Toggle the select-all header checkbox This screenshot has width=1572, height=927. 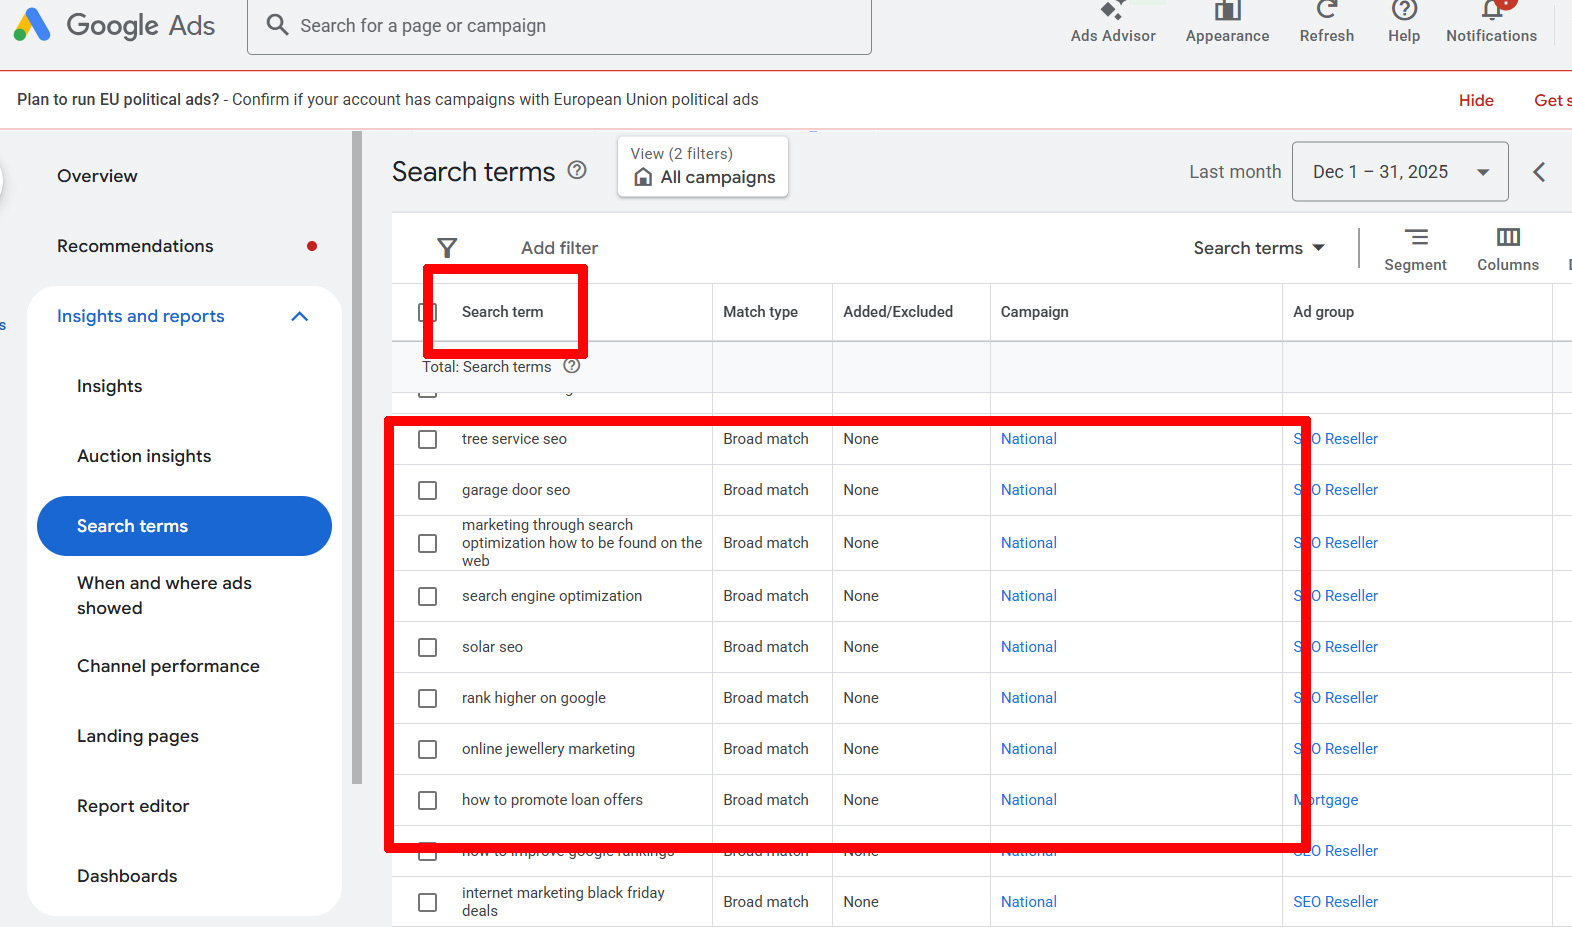click(x=427, y=312)
